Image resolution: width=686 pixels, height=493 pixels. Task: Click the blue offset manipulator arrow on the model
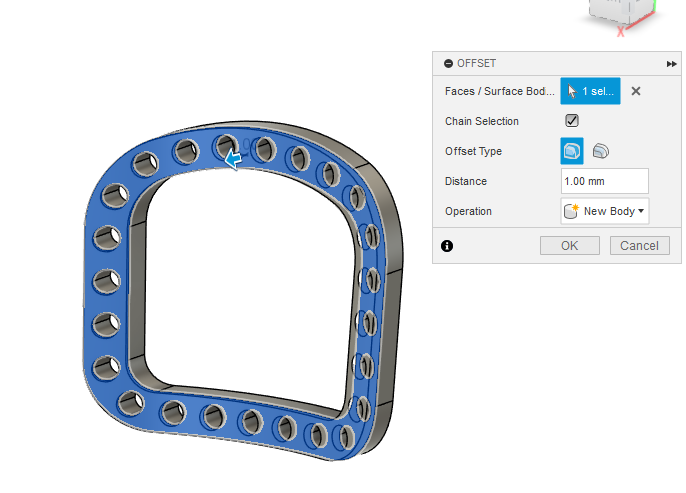(233, 158)
